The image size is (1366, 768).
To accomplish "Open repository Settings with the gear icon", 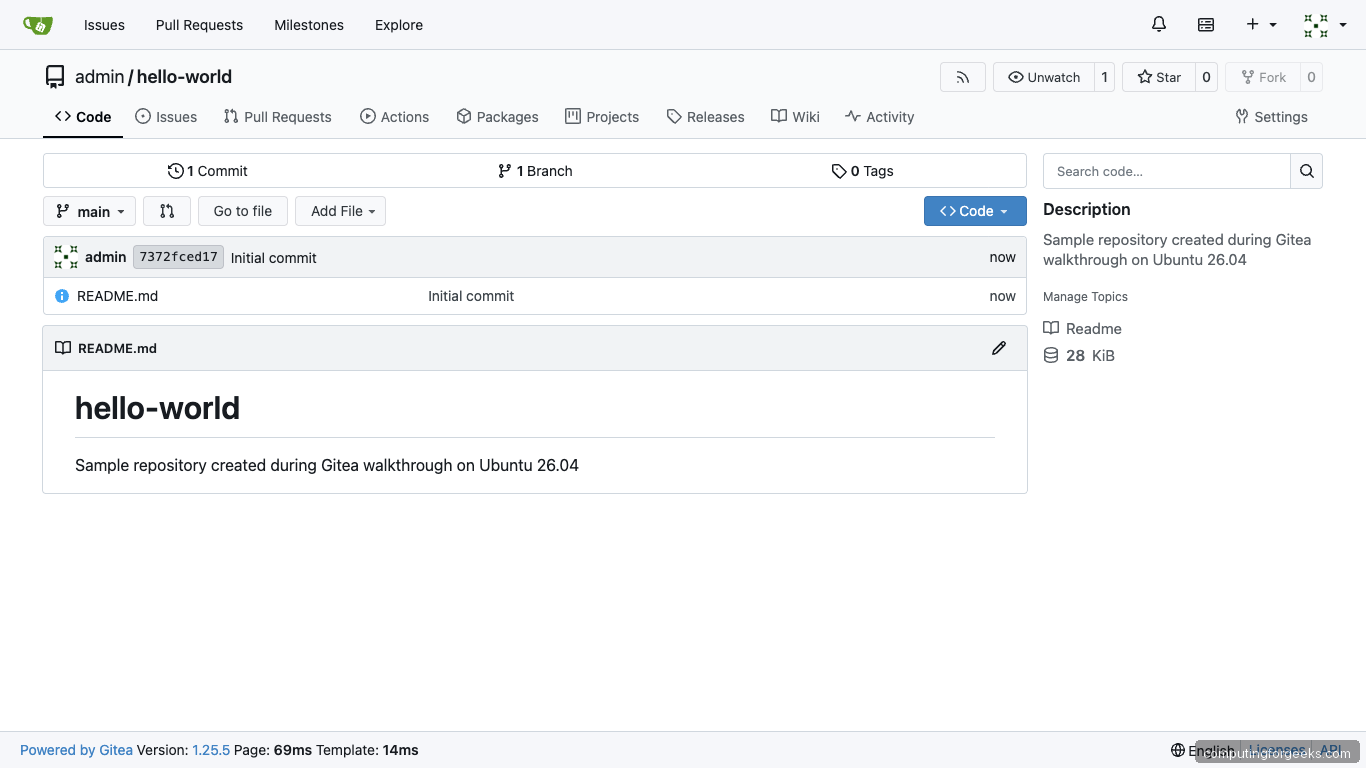I will click(x=1270, y=117).
